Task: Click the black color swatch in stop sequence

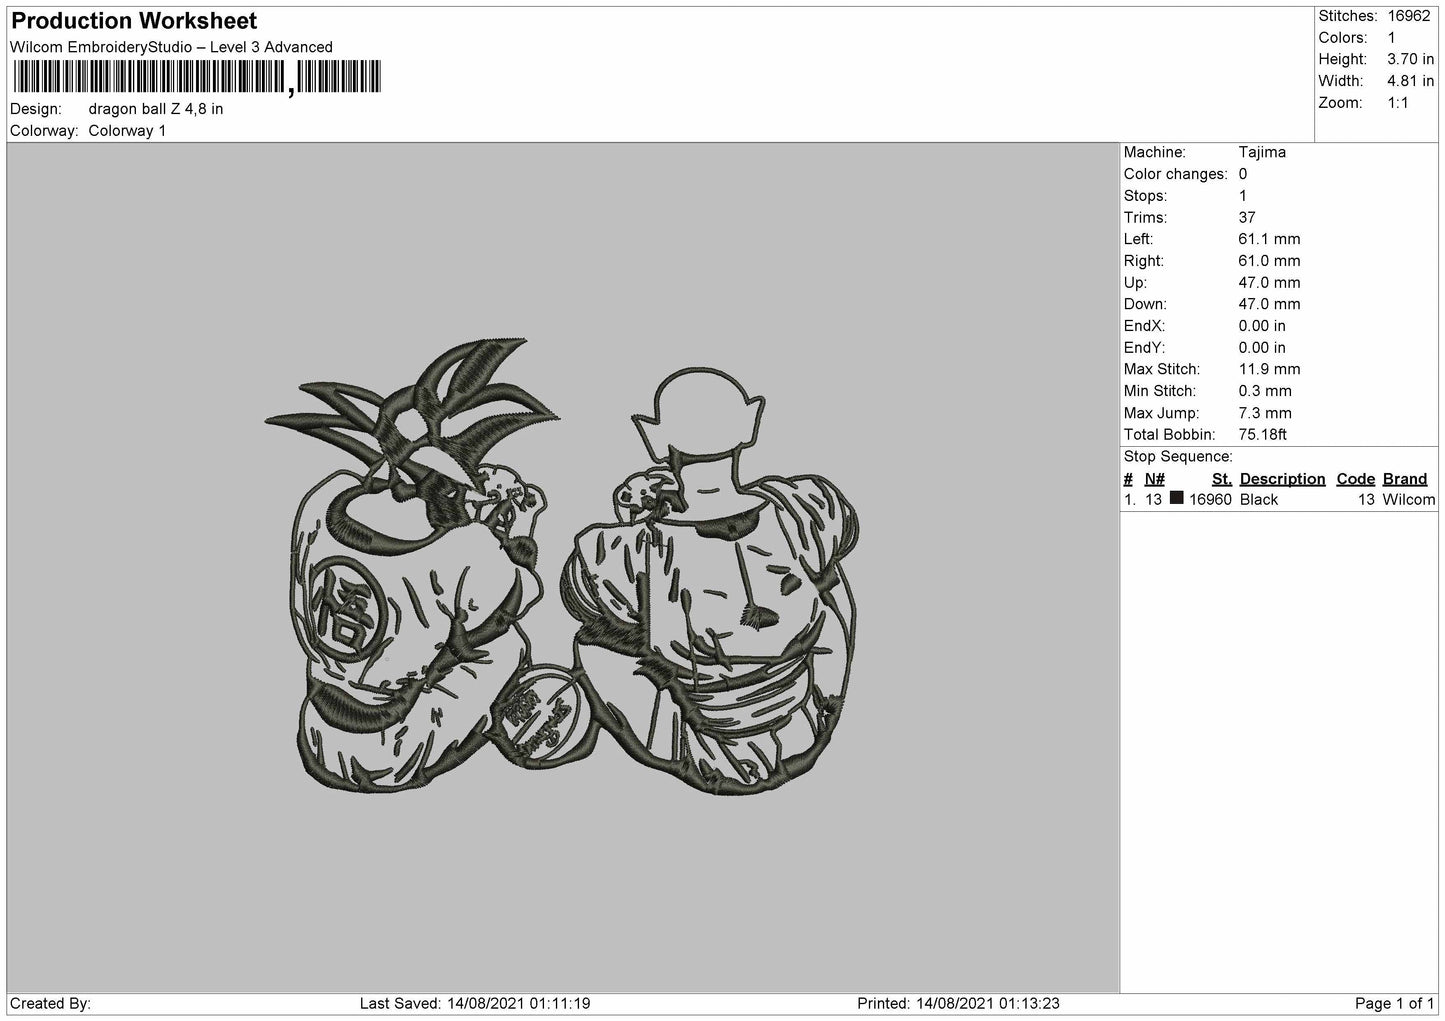Action: 1177,498
